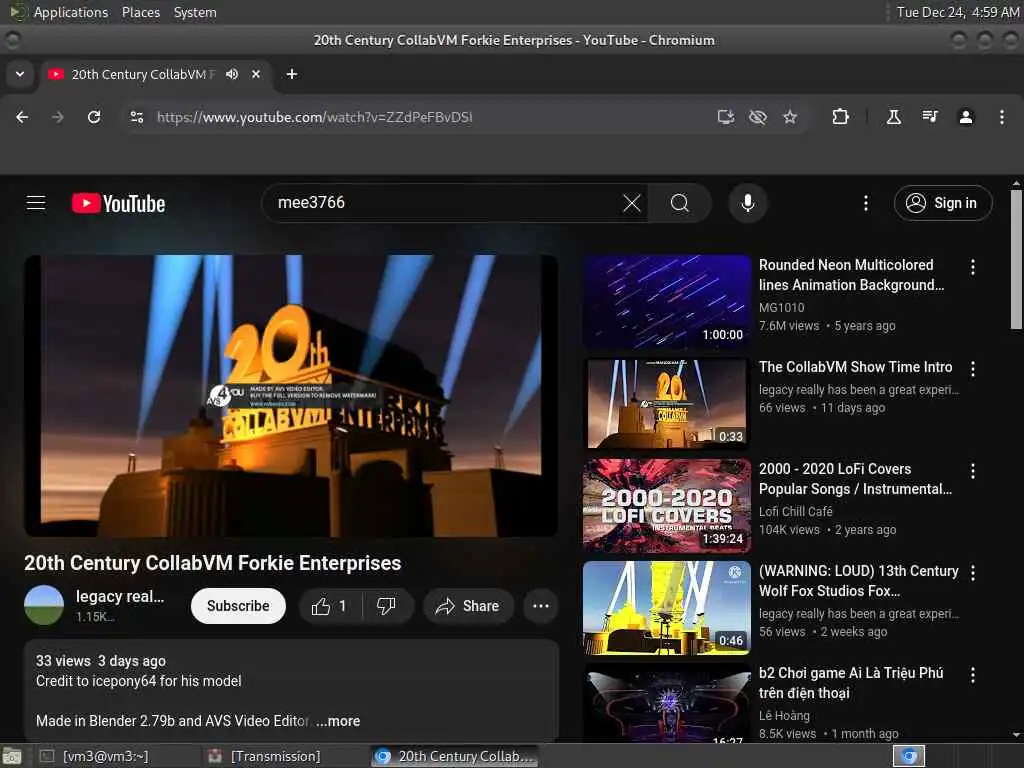Start voice search with microphone
The height and width of the screenshot is (768, 1024).
(x=748, y=203)
